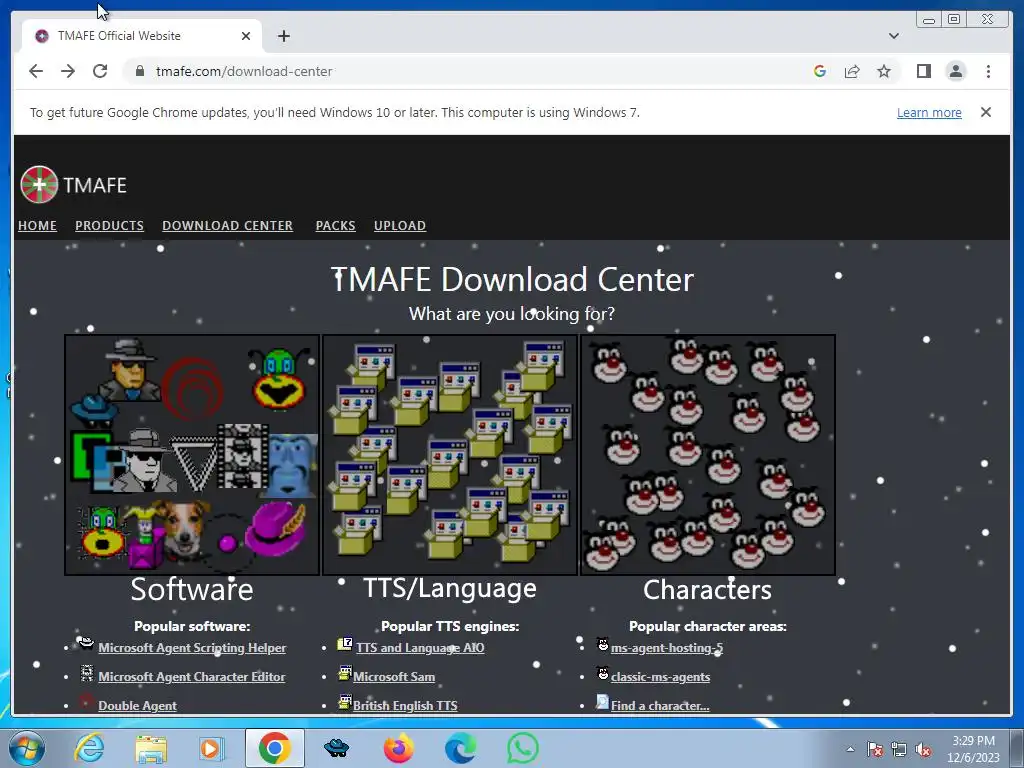This screenshot has height=768, width=1024.
Task: Click icon beside Microsoft Agent Scripting Helper
Action: [x=86, y=643]
